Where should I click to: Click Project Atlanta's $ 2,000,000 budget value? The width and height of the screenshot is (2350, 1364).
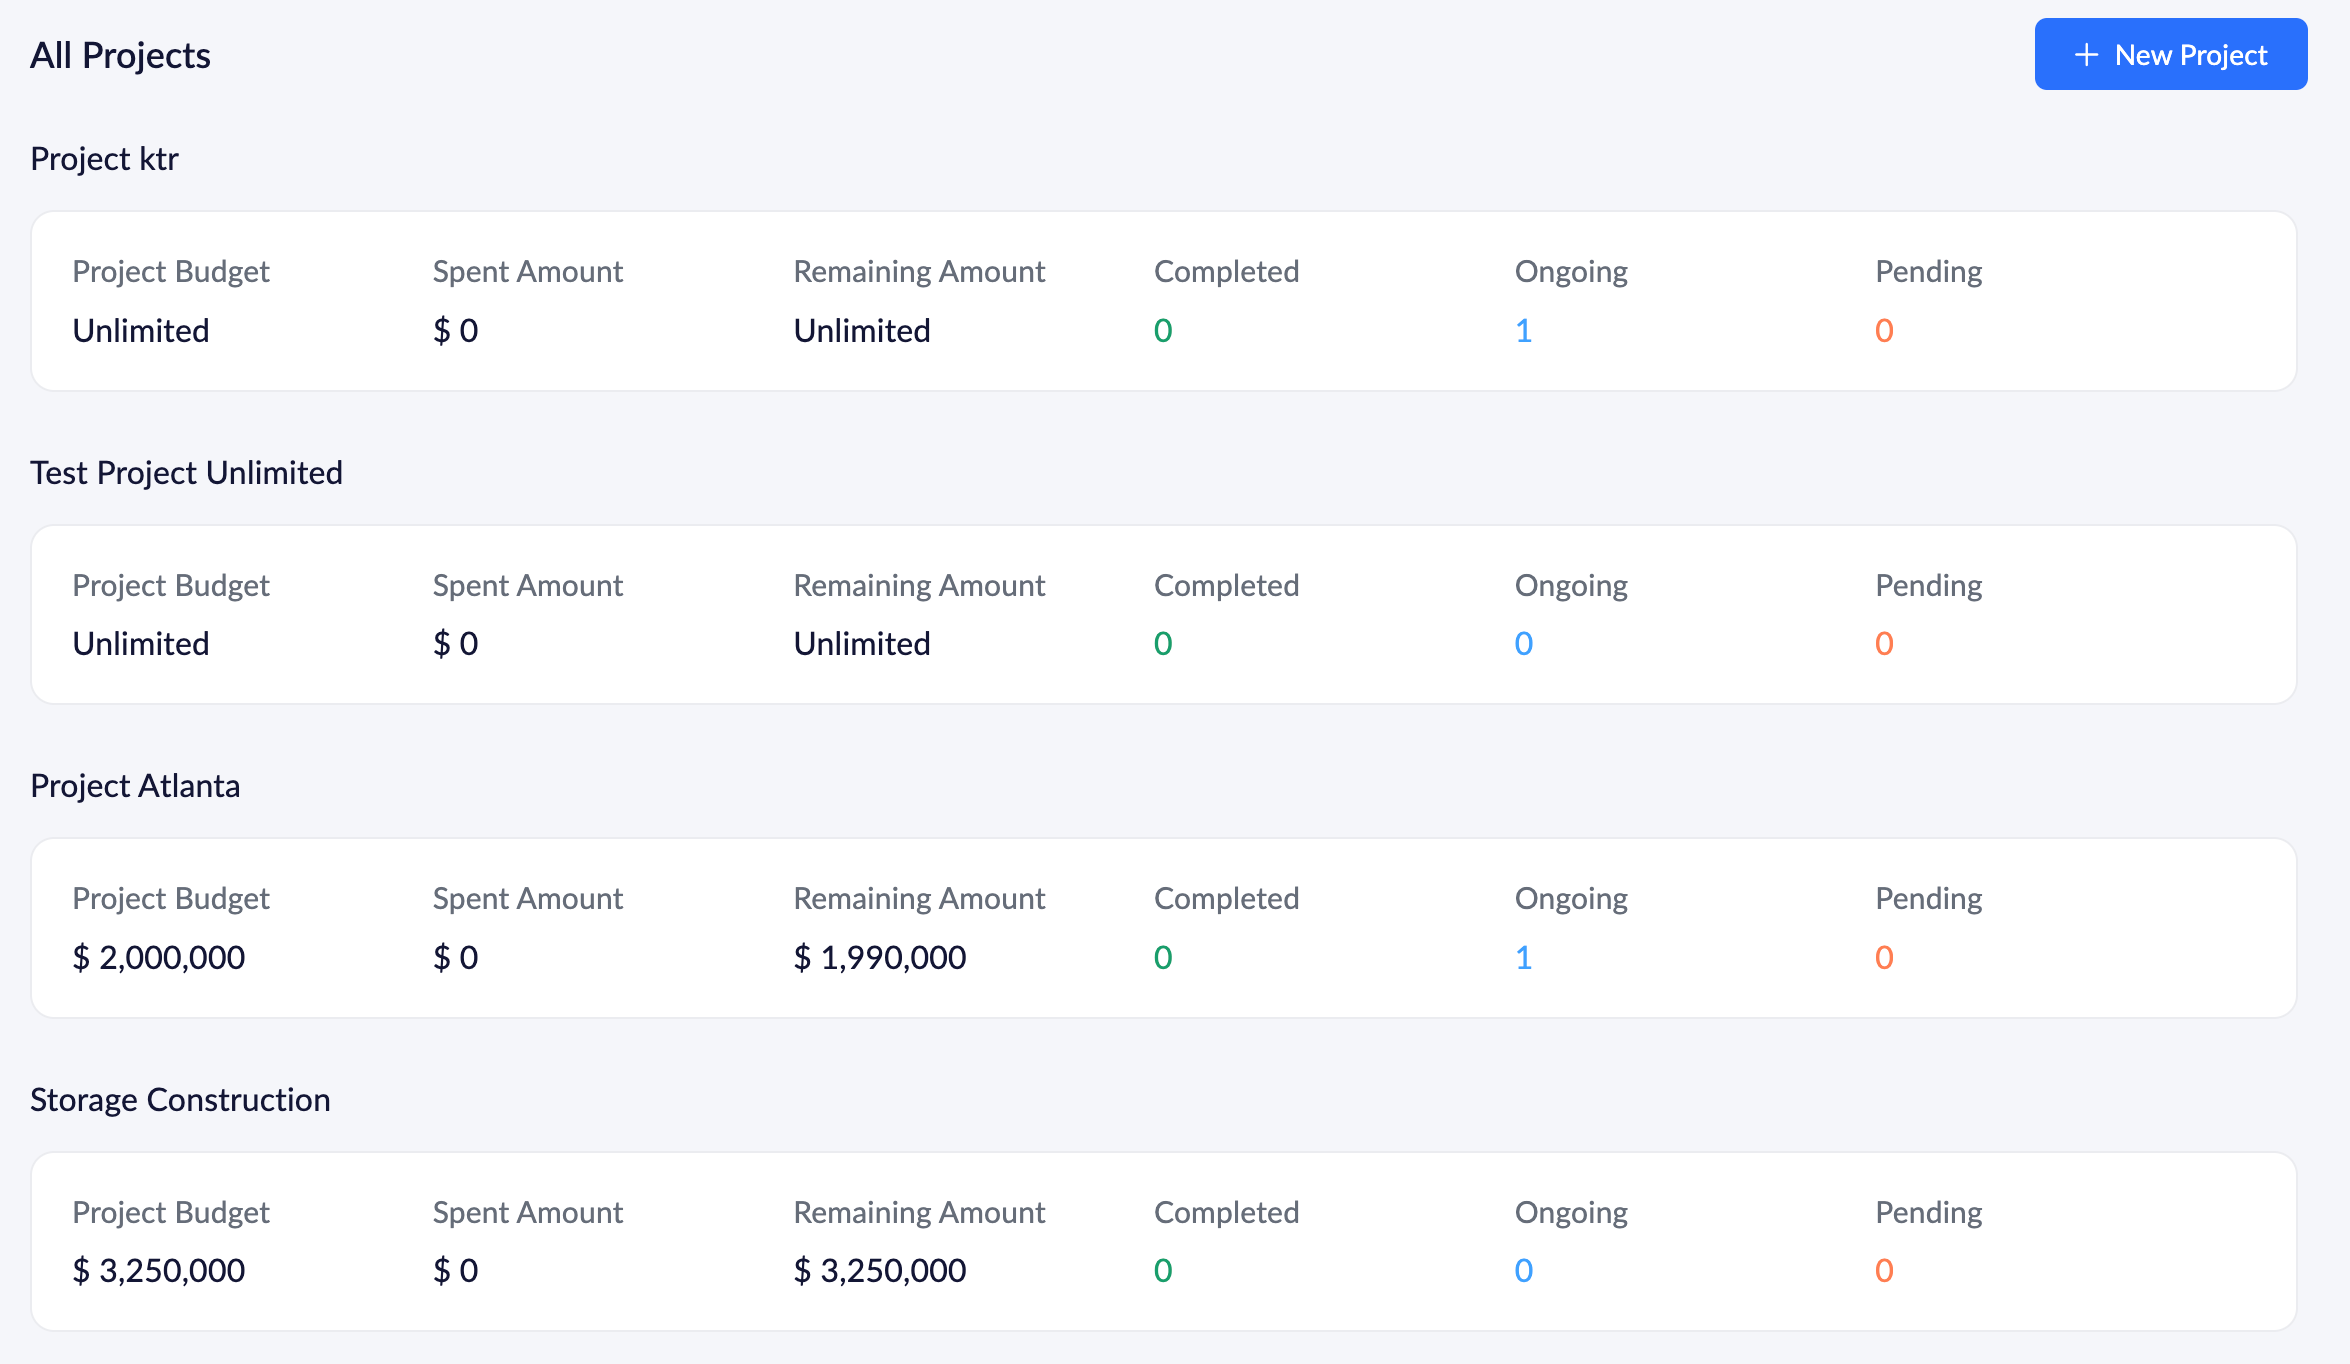pyautogui.click(x=158, y=958)
